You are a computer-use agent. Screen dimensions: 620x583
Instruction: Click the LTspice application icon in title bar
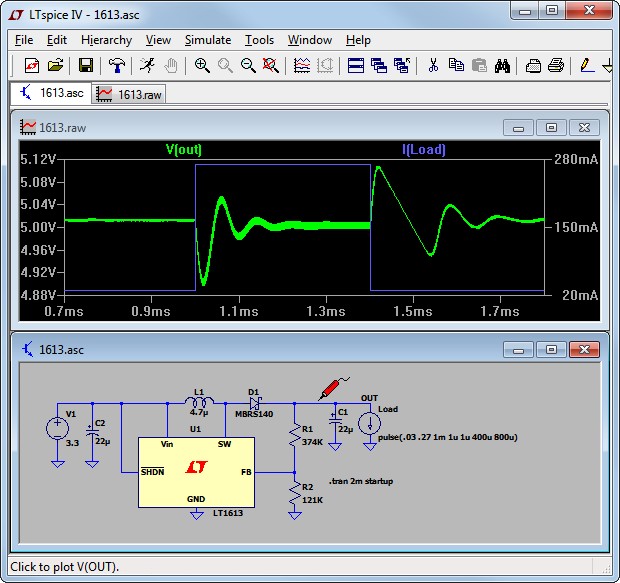(16, 15)
